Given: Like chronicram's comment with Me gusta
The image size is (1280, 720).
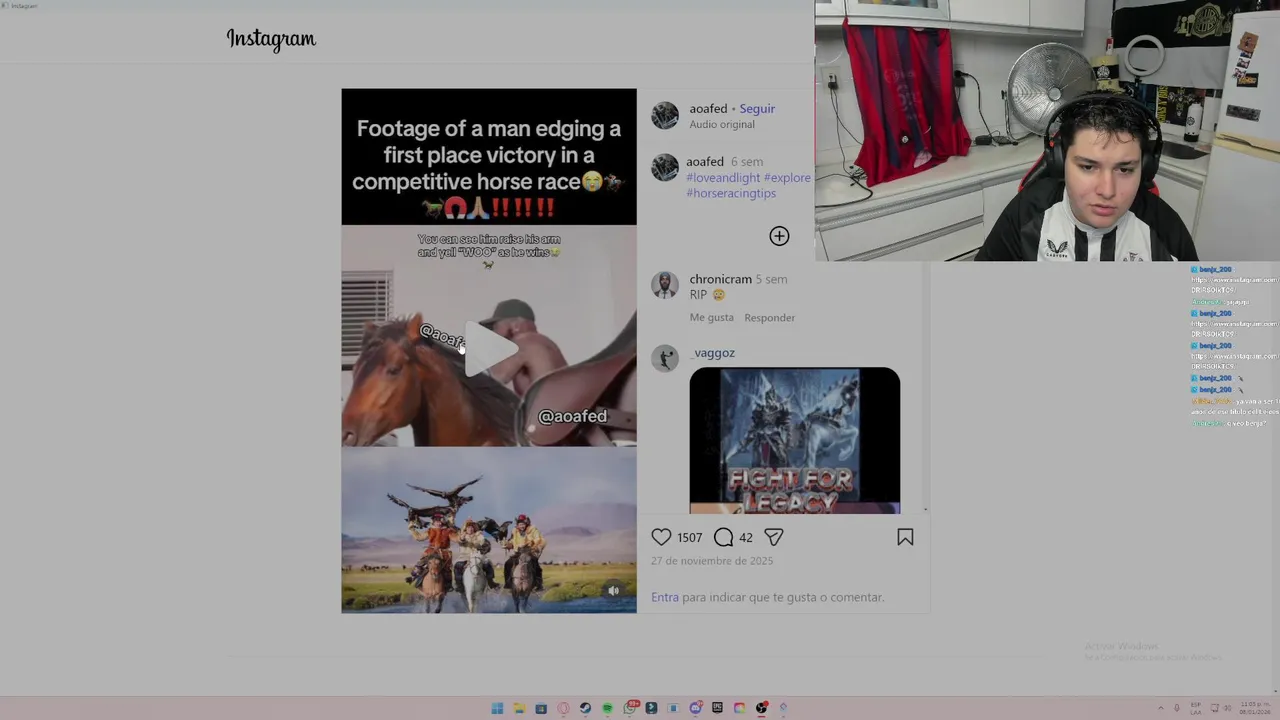Looking at the screenshot, I should click(711, 318).
